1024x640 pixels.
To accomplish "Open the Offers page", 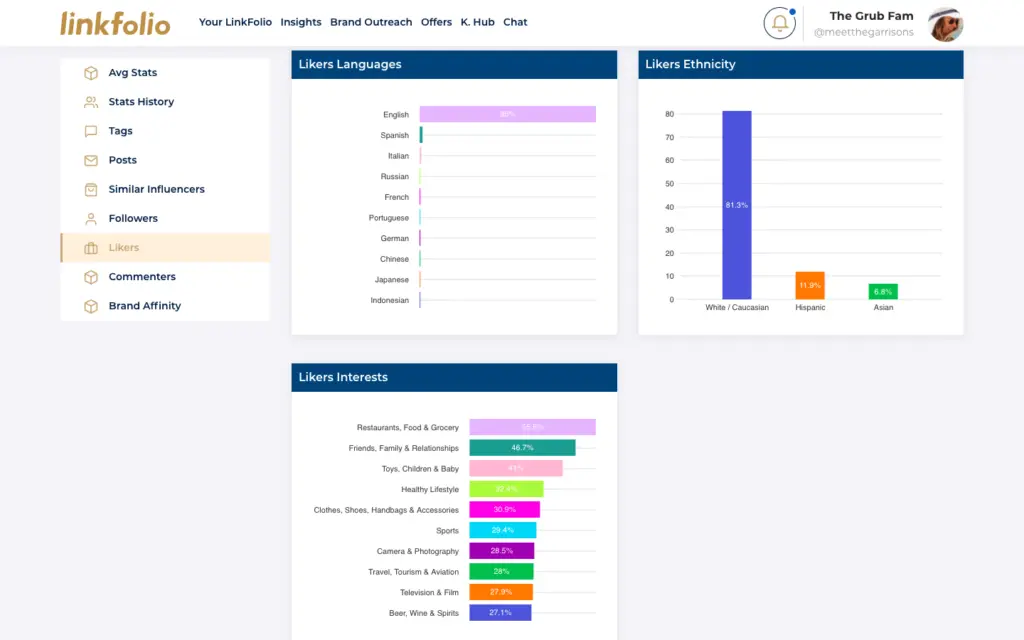I will 436,22.
